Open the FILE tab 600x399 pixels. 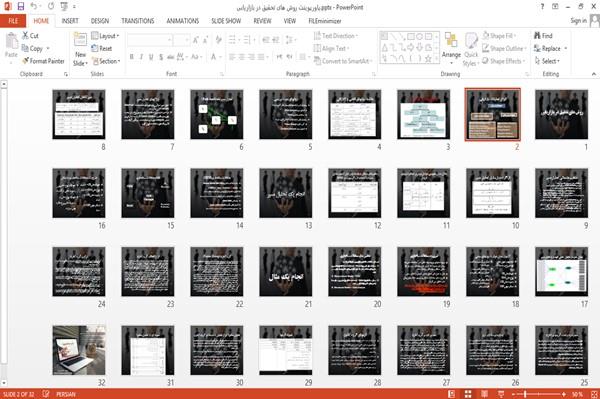pos(13,21)
